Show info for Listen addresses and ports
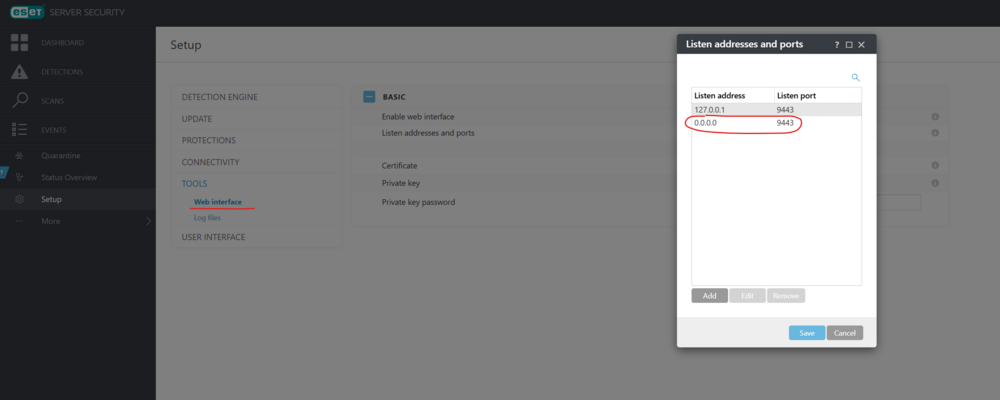1000x400 pixels. tap(935, 133)
